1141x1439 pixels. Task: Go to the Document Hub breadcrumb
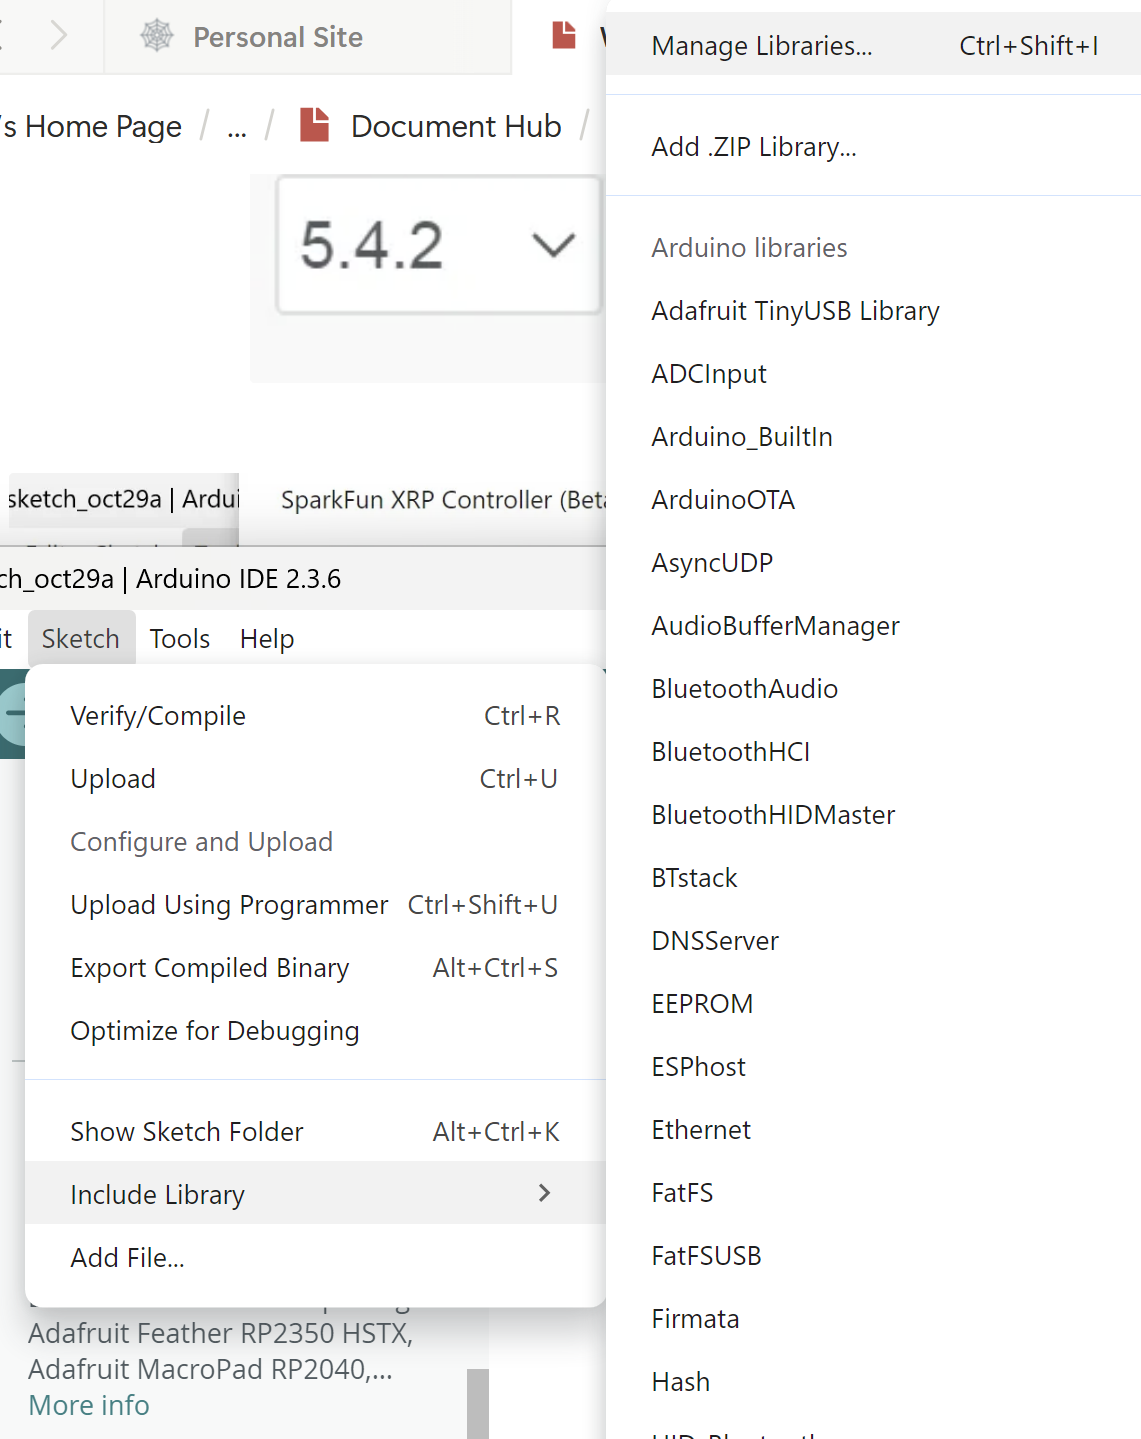pos(456,127)
